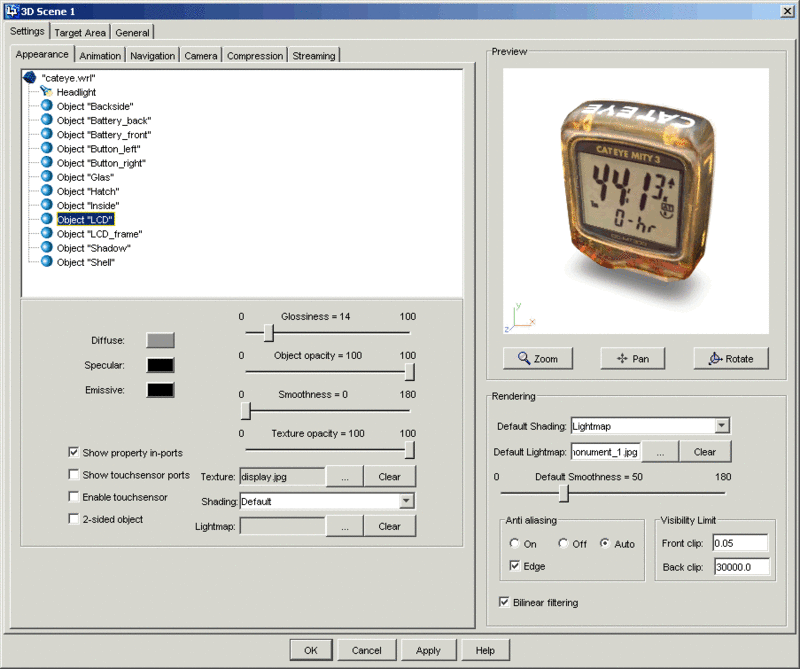
Task: Click the sphere icon beside Object "Shadow"
Action: click(x=46, y=247)
